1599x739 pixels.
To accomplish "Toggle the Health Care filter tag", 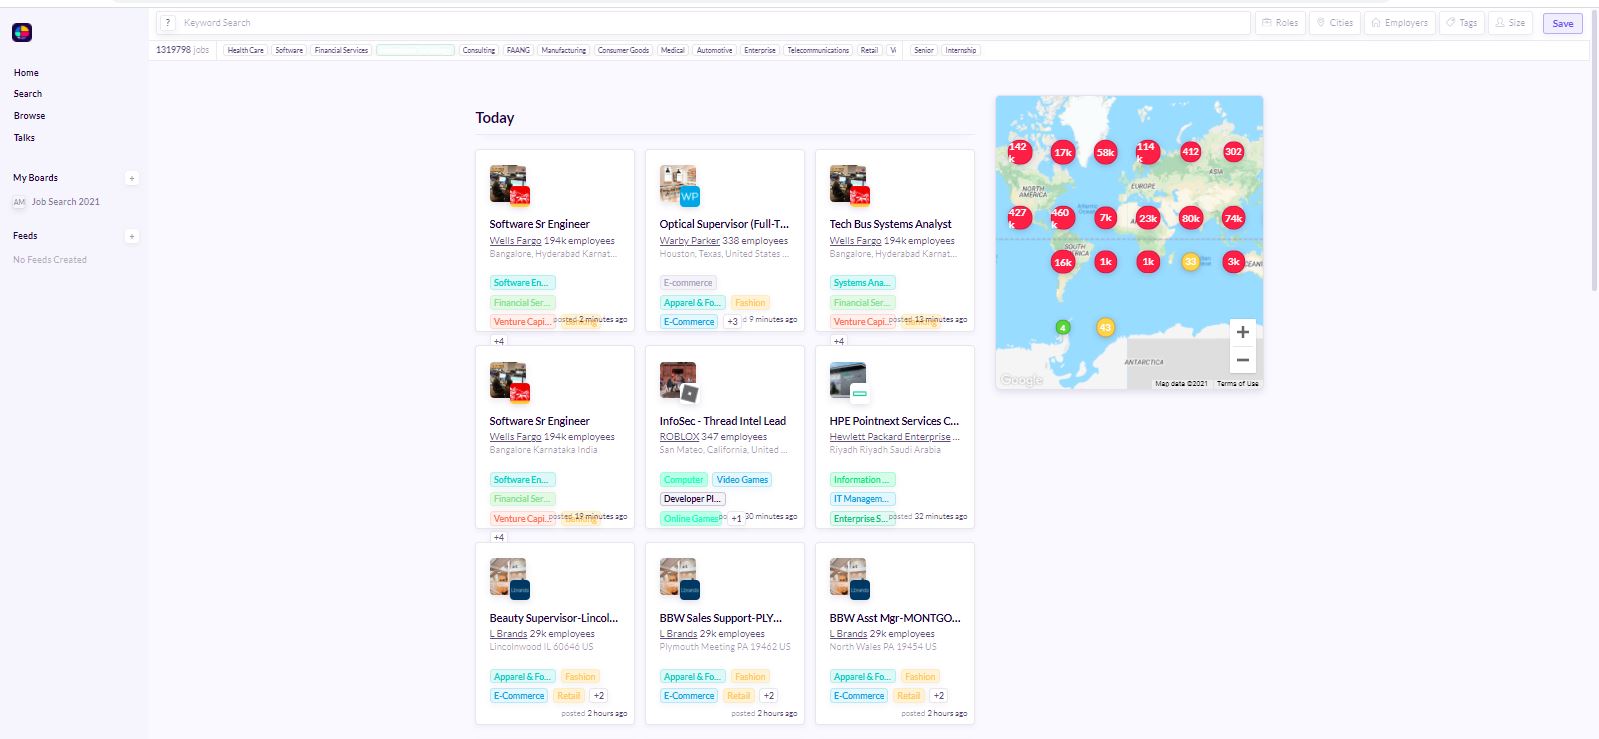I will [x=245, y=50].
